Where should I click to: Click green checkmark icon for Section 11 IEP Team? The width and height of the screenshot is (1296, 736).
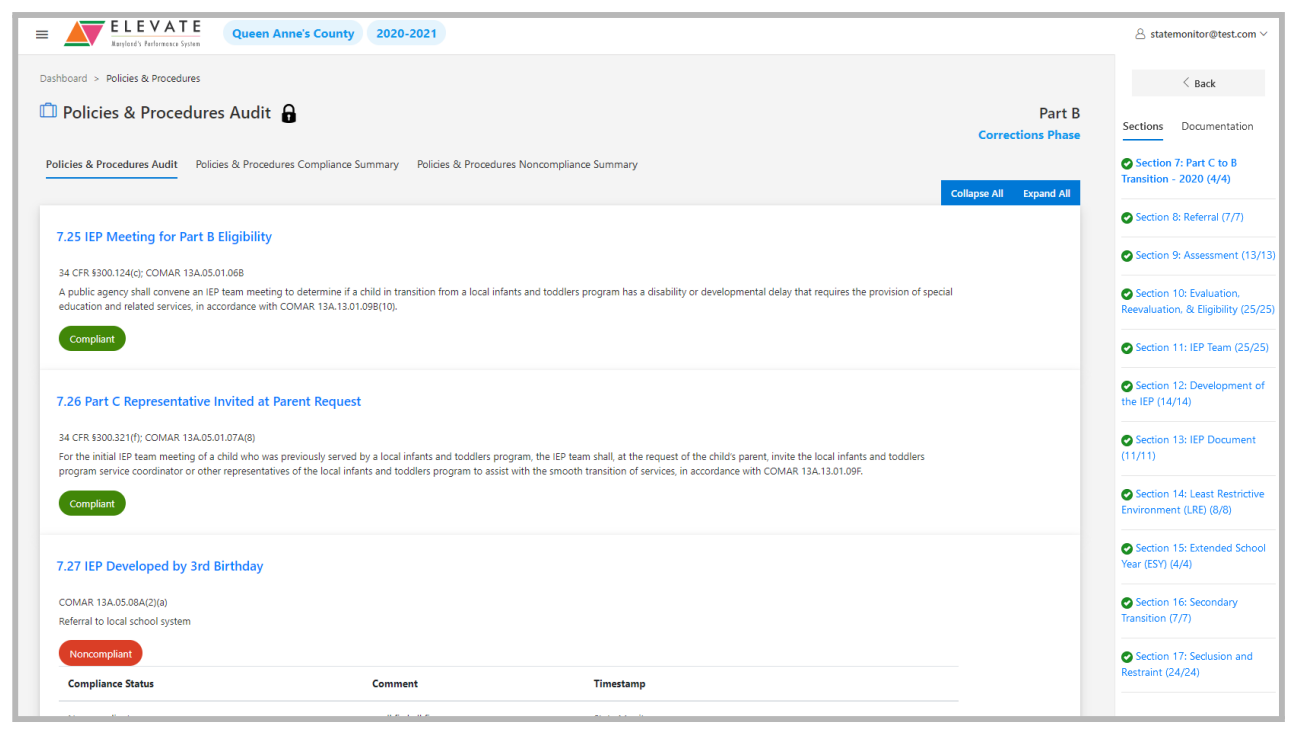click(1127, 348)
